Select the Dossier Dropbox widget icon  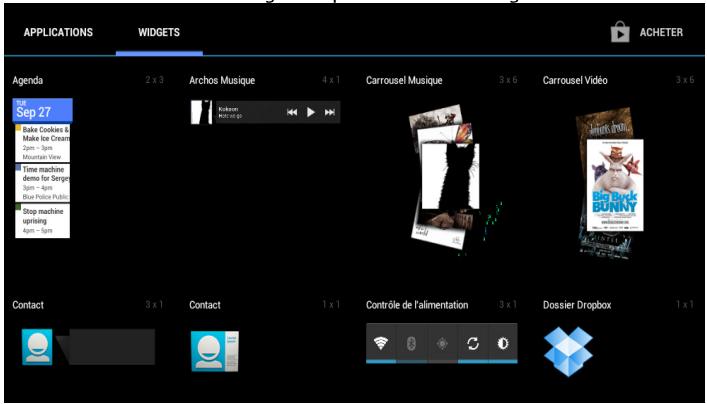(568, 351)
